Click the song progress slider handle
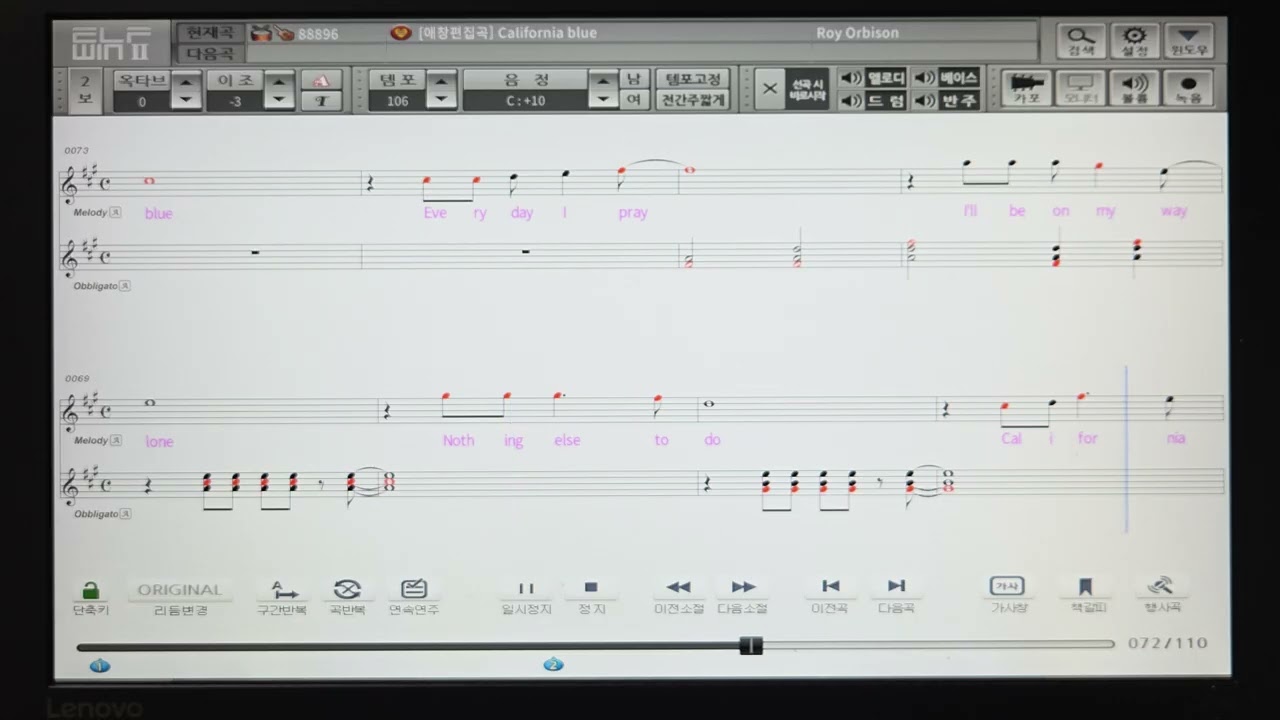 coord(751,645)
